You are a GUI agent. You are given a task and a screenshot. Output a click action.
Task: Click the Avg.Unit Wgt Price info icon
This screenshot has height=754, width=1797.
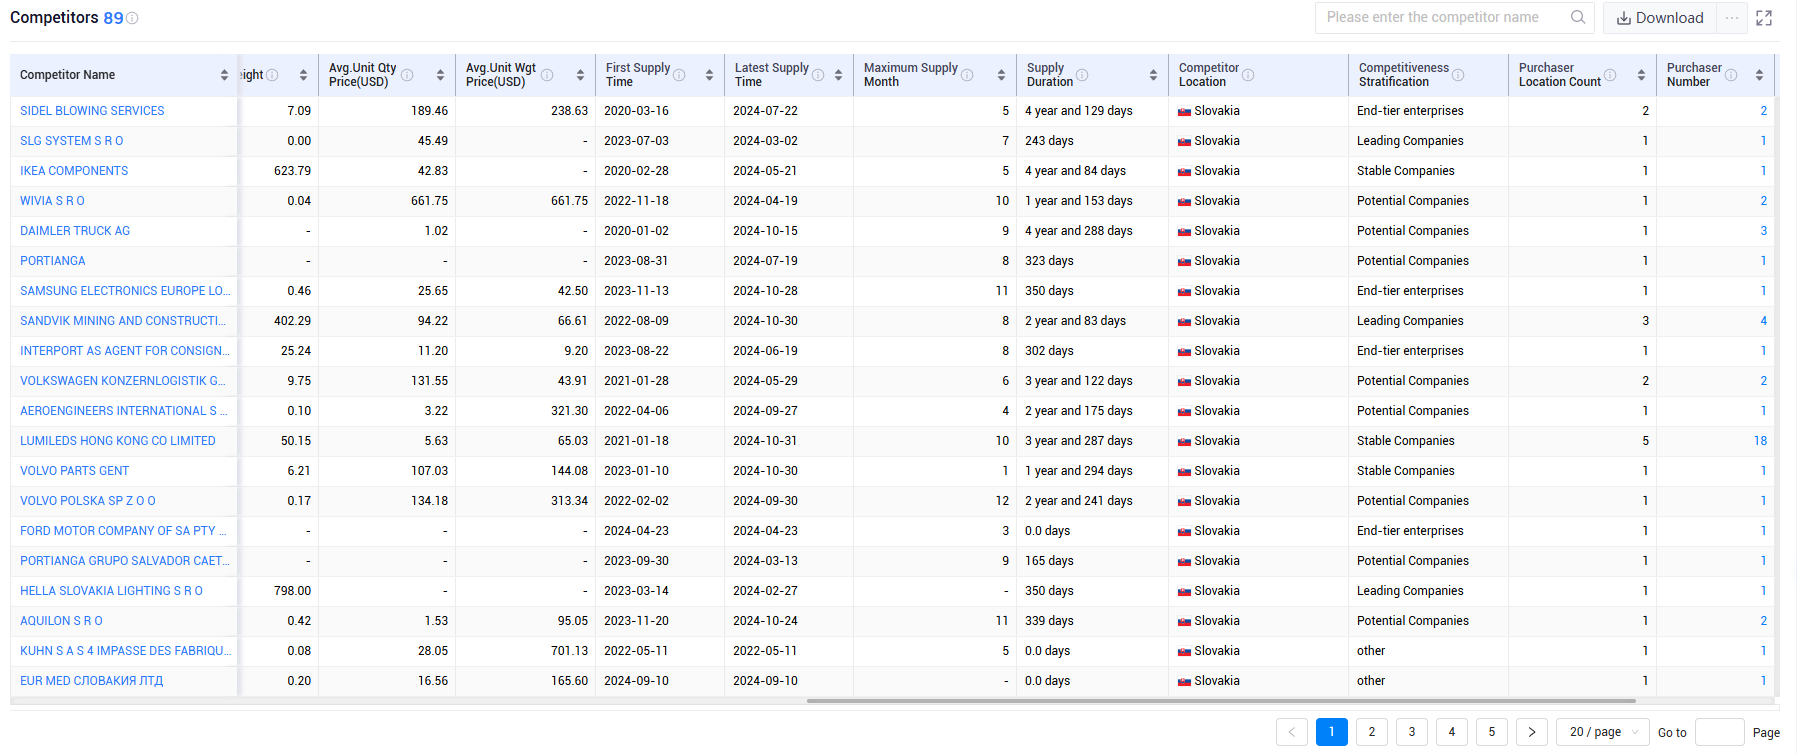coord(547,75)
